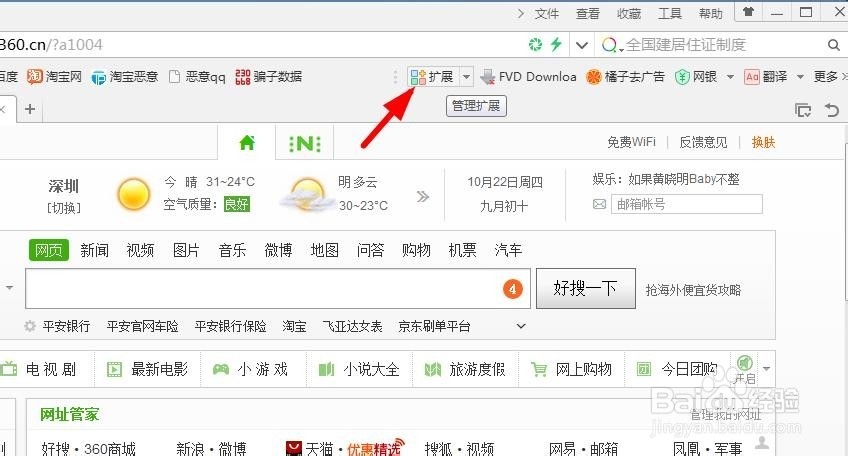The image size is (848, 456).
Task: Click 换肤 to change skin
Action: [x=763, y=142]
